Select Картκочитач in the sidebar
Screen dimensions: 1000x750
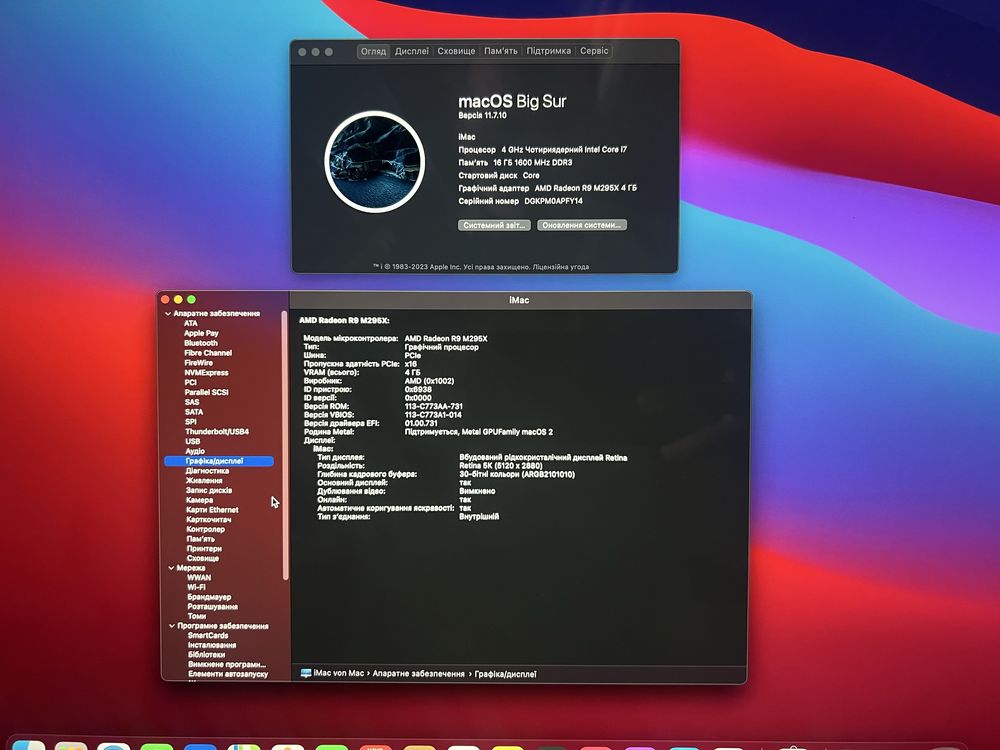209,520
